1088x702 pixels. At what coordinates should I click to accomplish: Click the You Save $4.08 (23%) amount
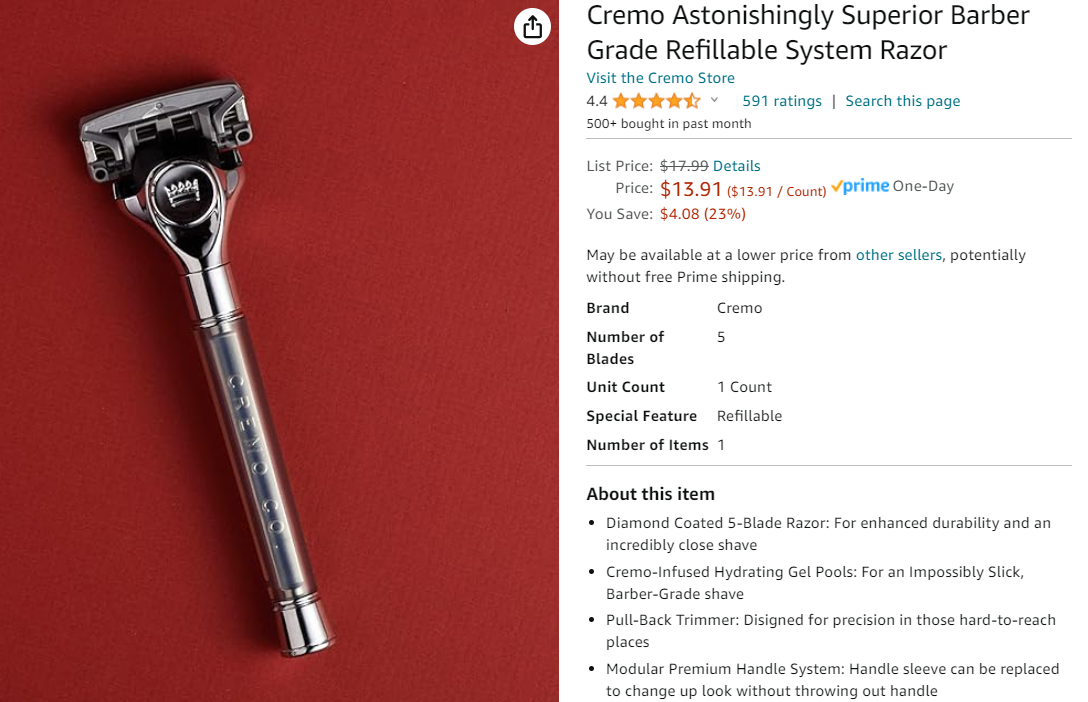702,214
